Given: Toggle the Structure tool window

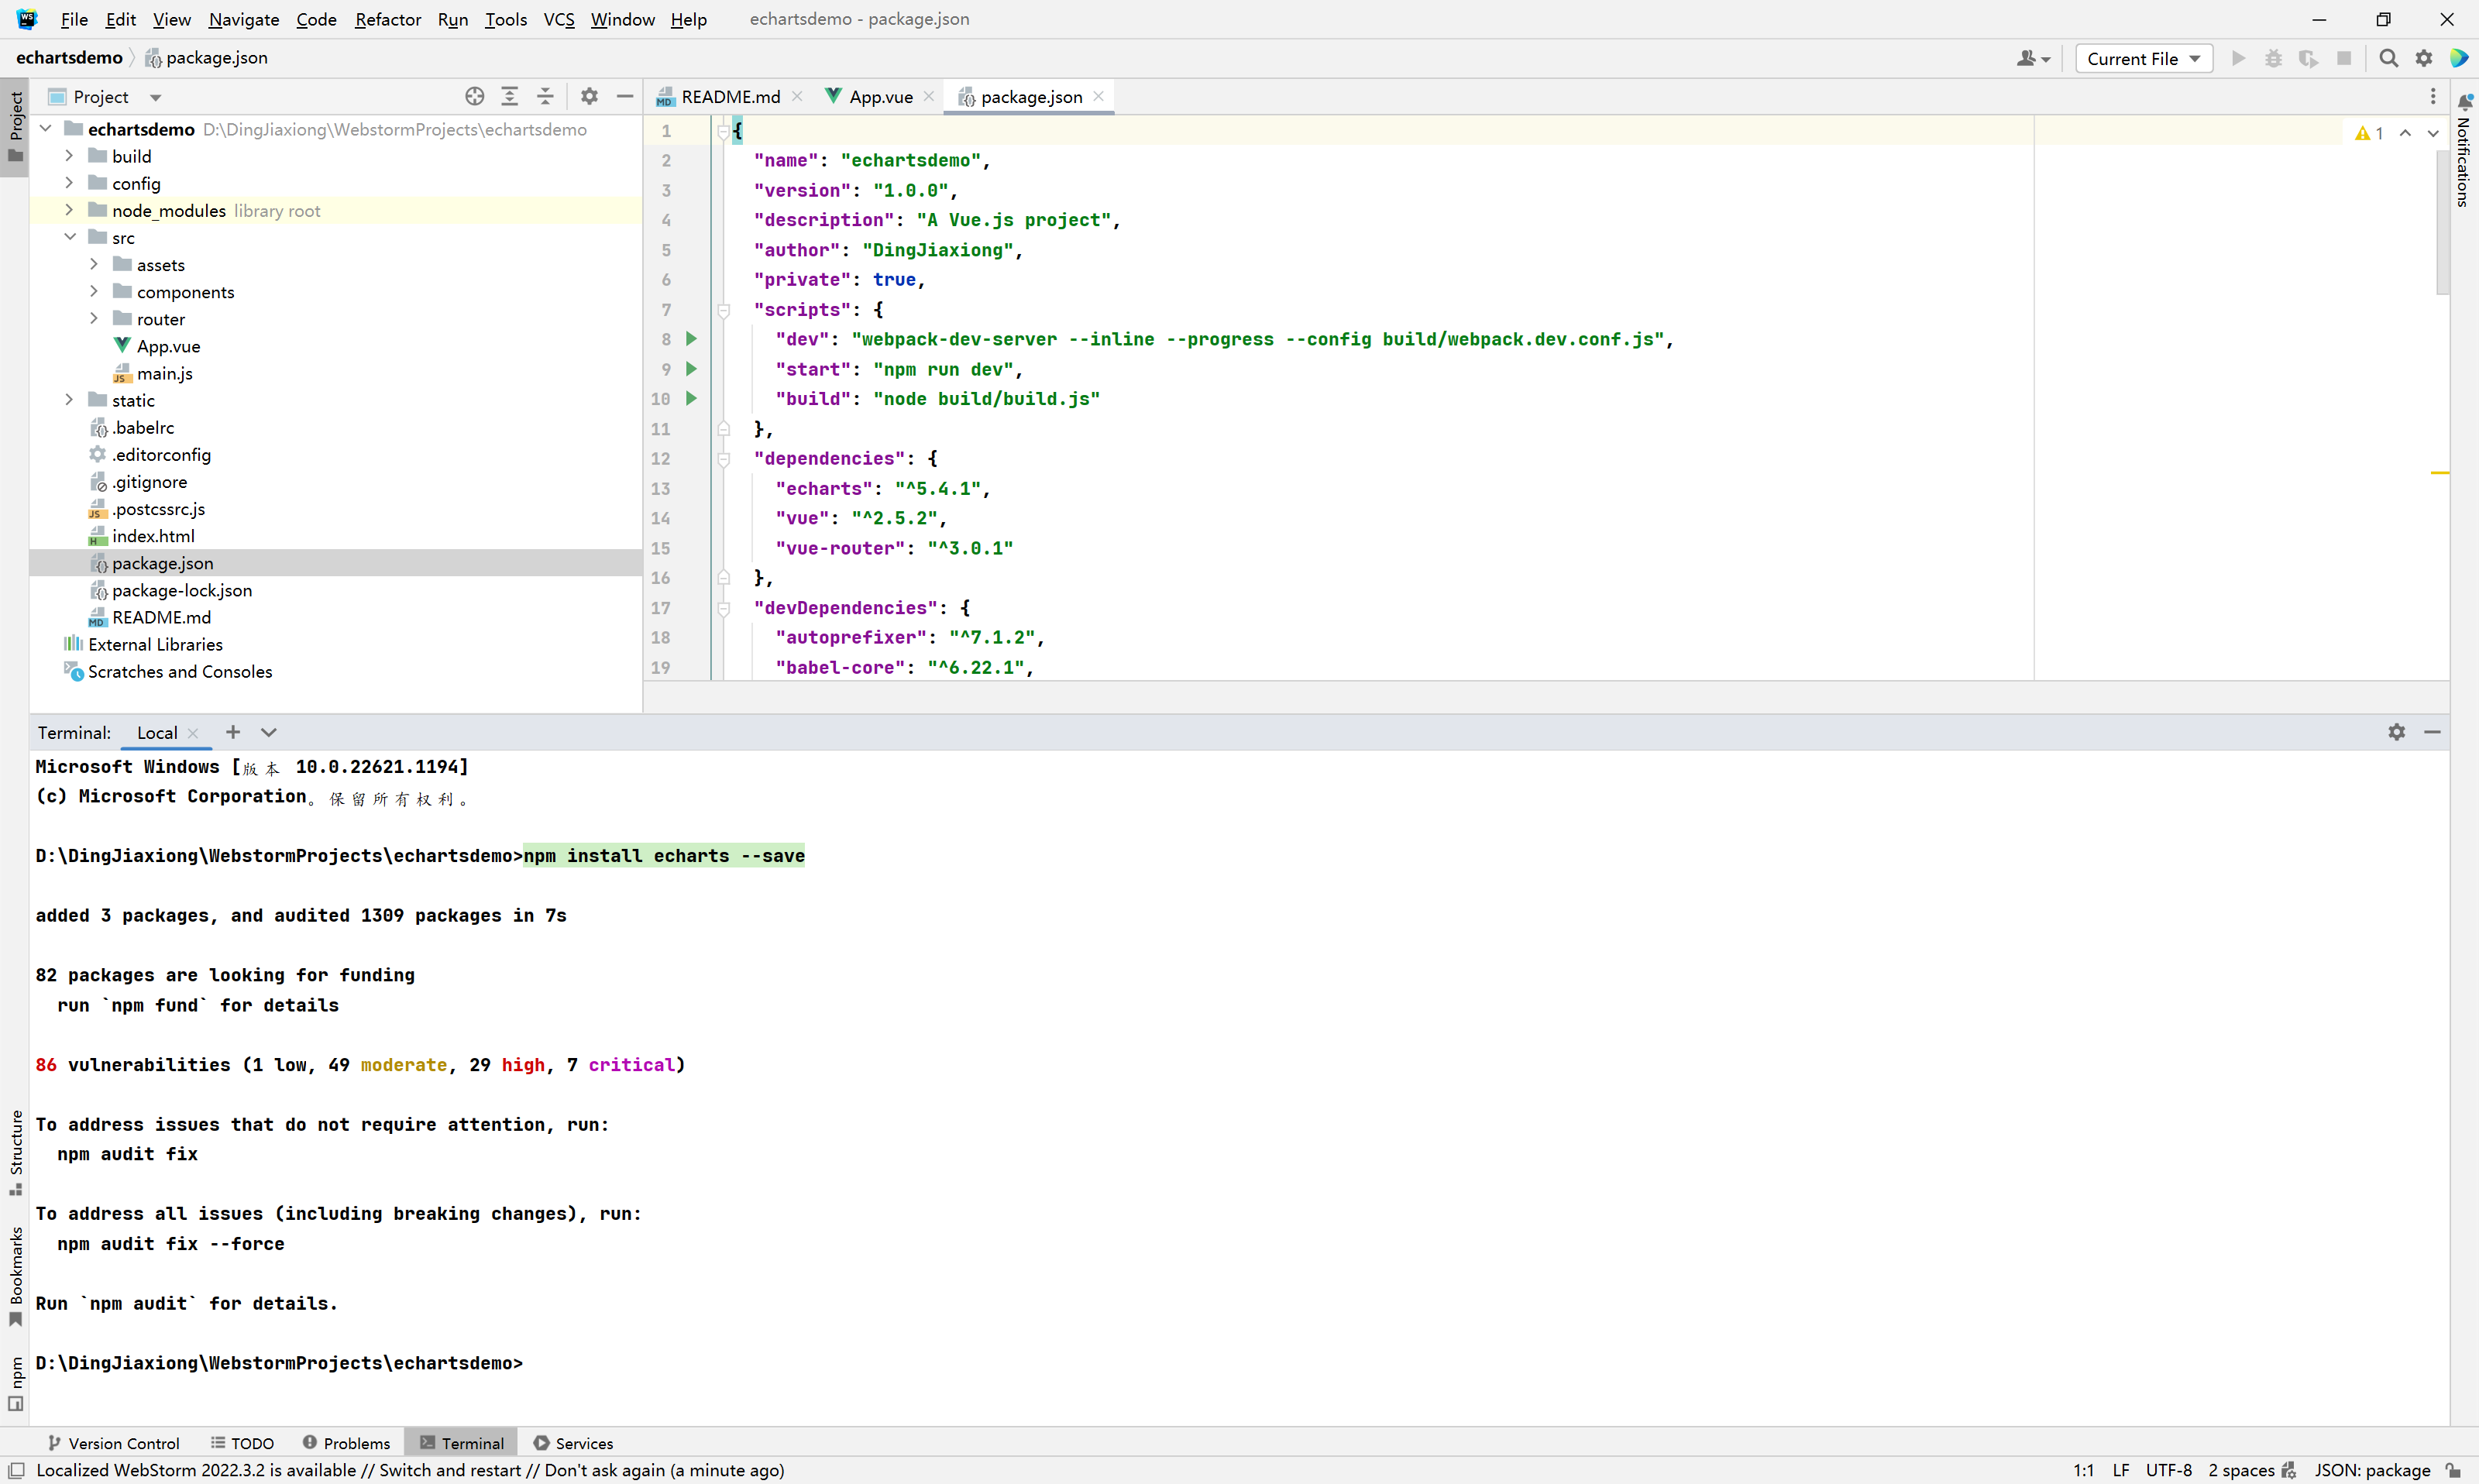Looking at the screenshot, I should [15, 1150].
